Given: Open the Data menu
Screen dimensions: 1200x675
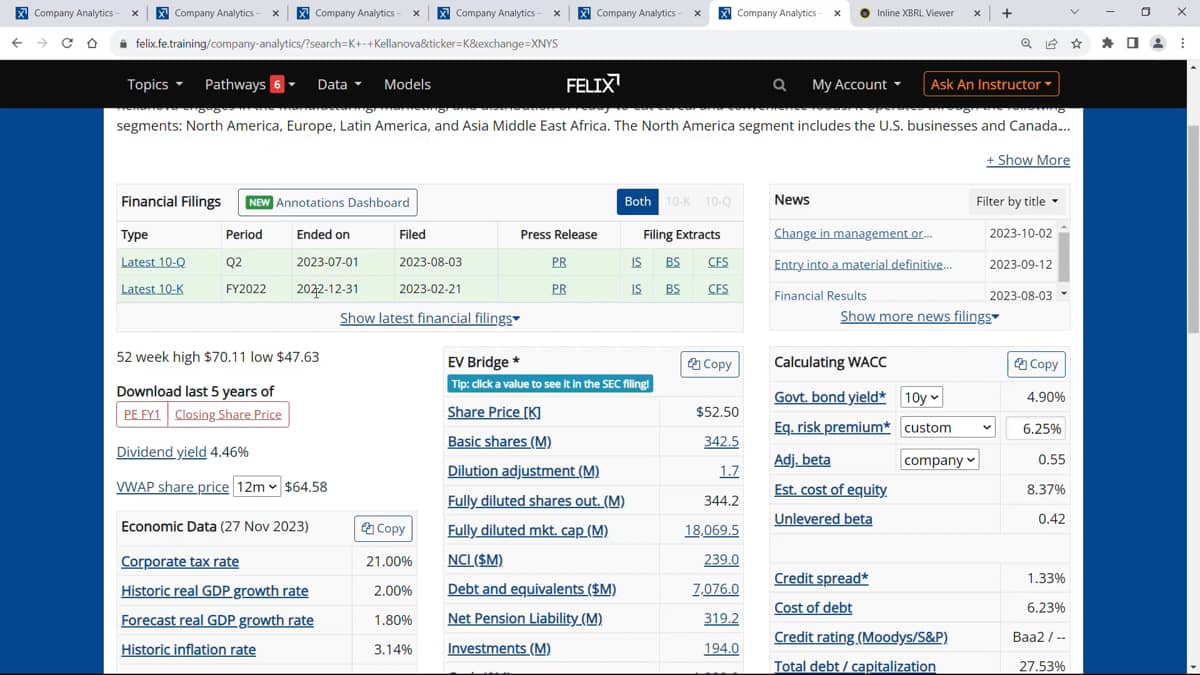Looking at the screenshot, I should tap(339, 84).
